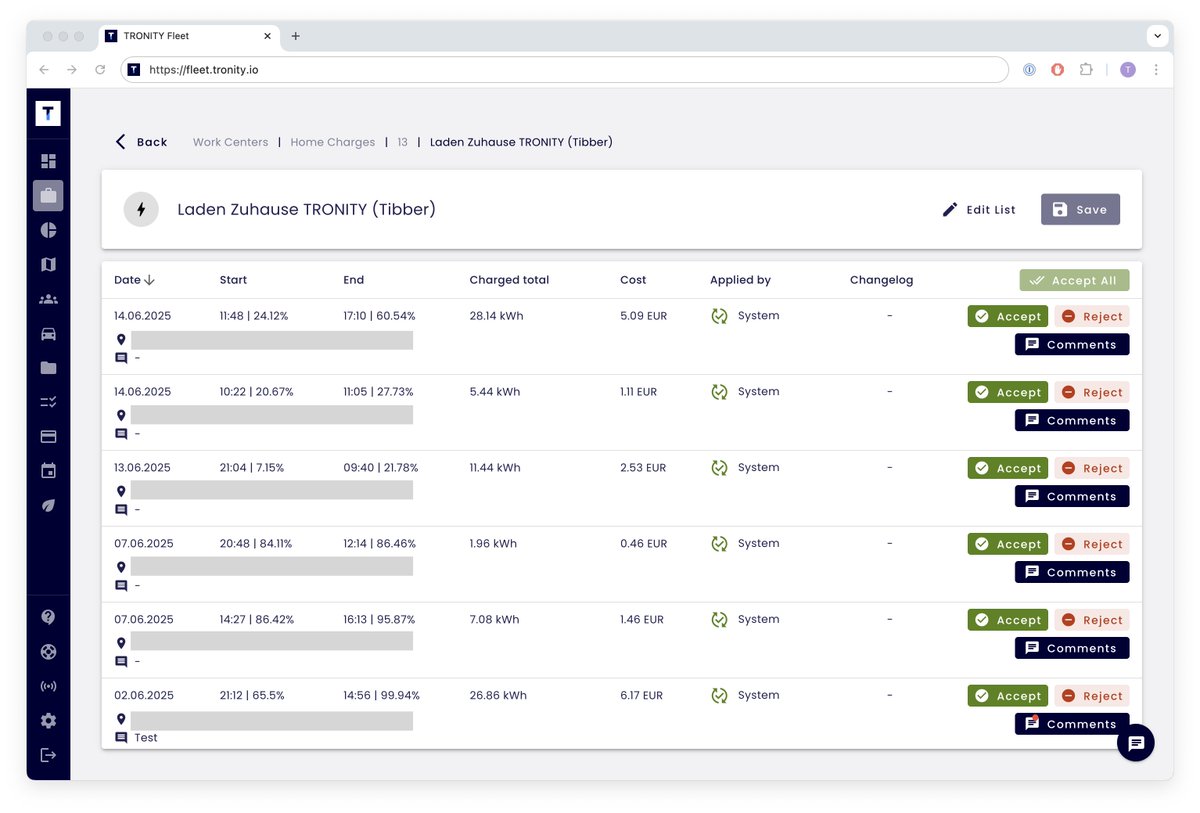Image resolution: width=1200 pixels, height=813 pixels.
Task: Click the Cost column header
Action: tap(633, 280)
